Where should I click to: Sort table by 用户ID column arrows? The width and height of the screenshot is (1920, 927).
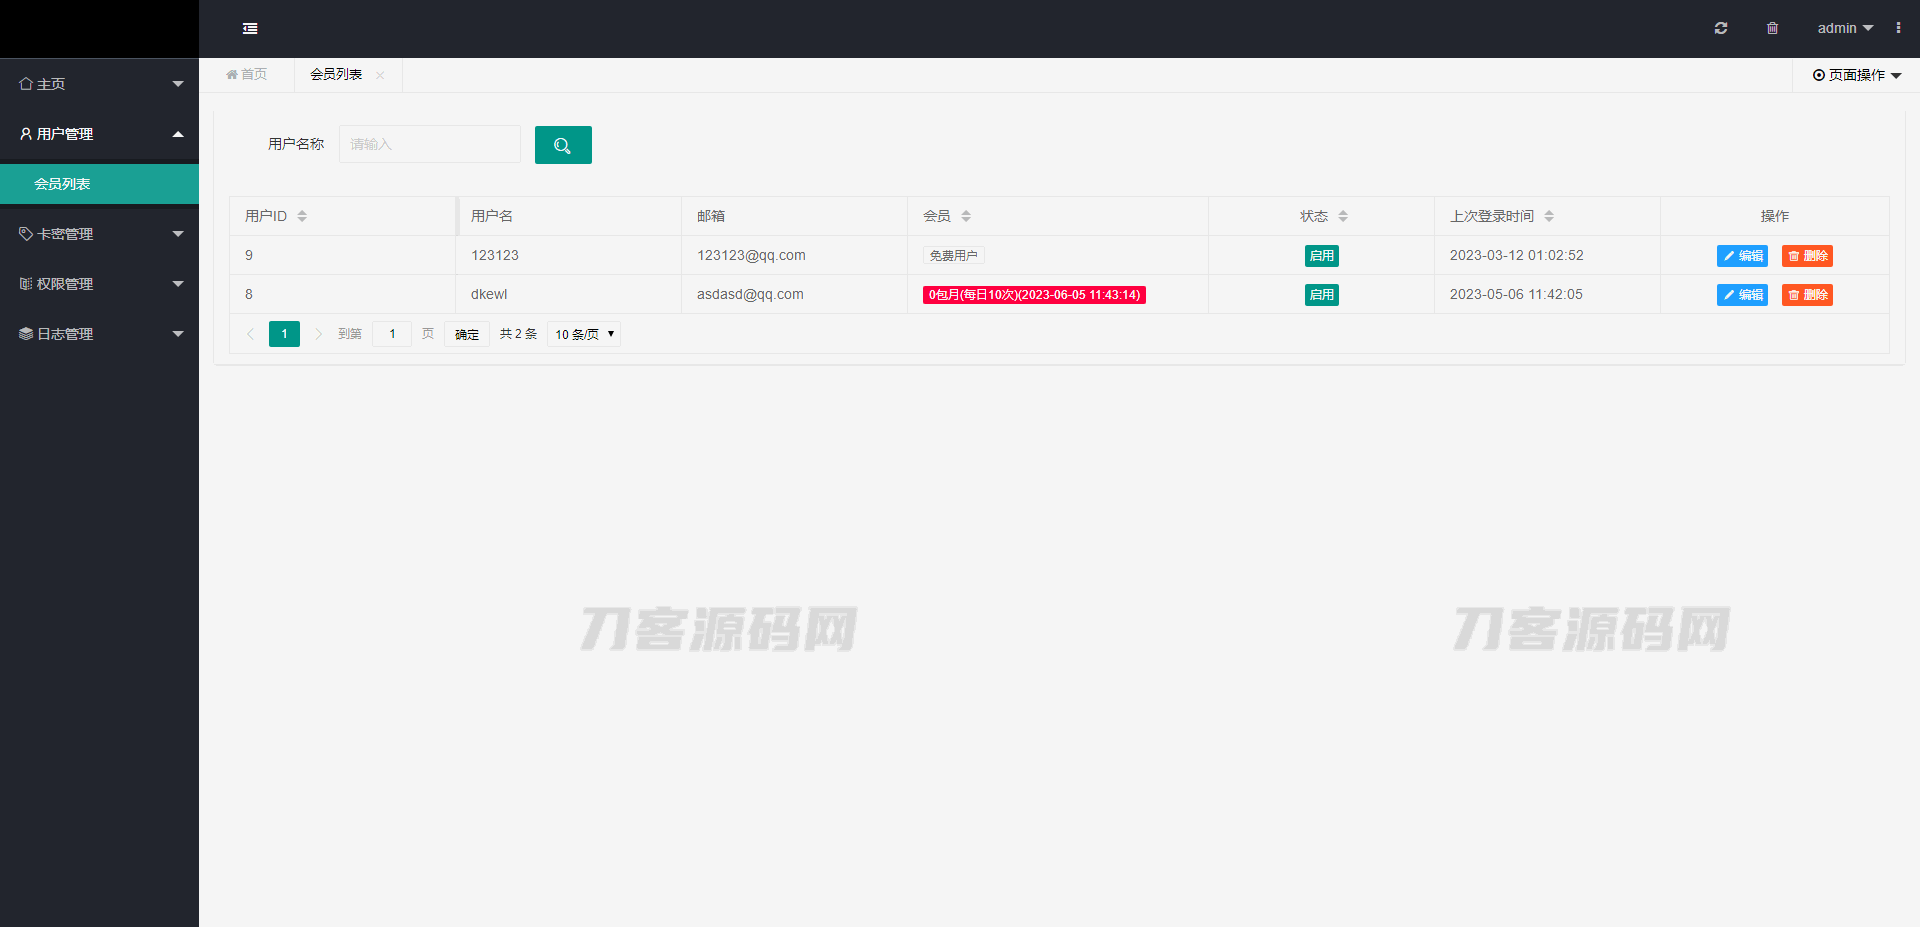302,216
